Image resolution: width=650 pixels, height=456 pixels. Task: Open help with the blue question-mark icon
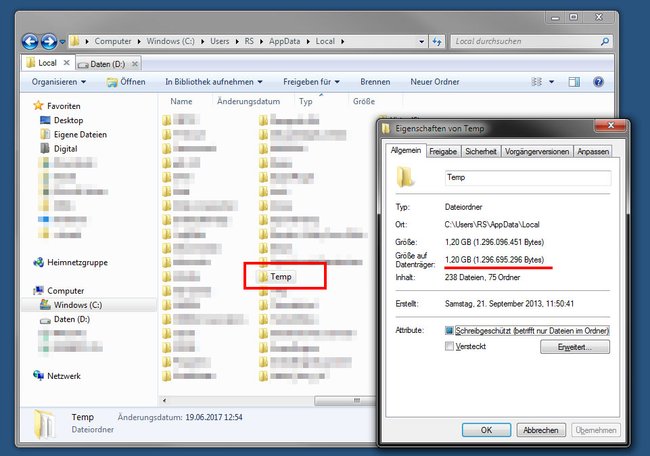pyautogui.click(x=598, y=82)
